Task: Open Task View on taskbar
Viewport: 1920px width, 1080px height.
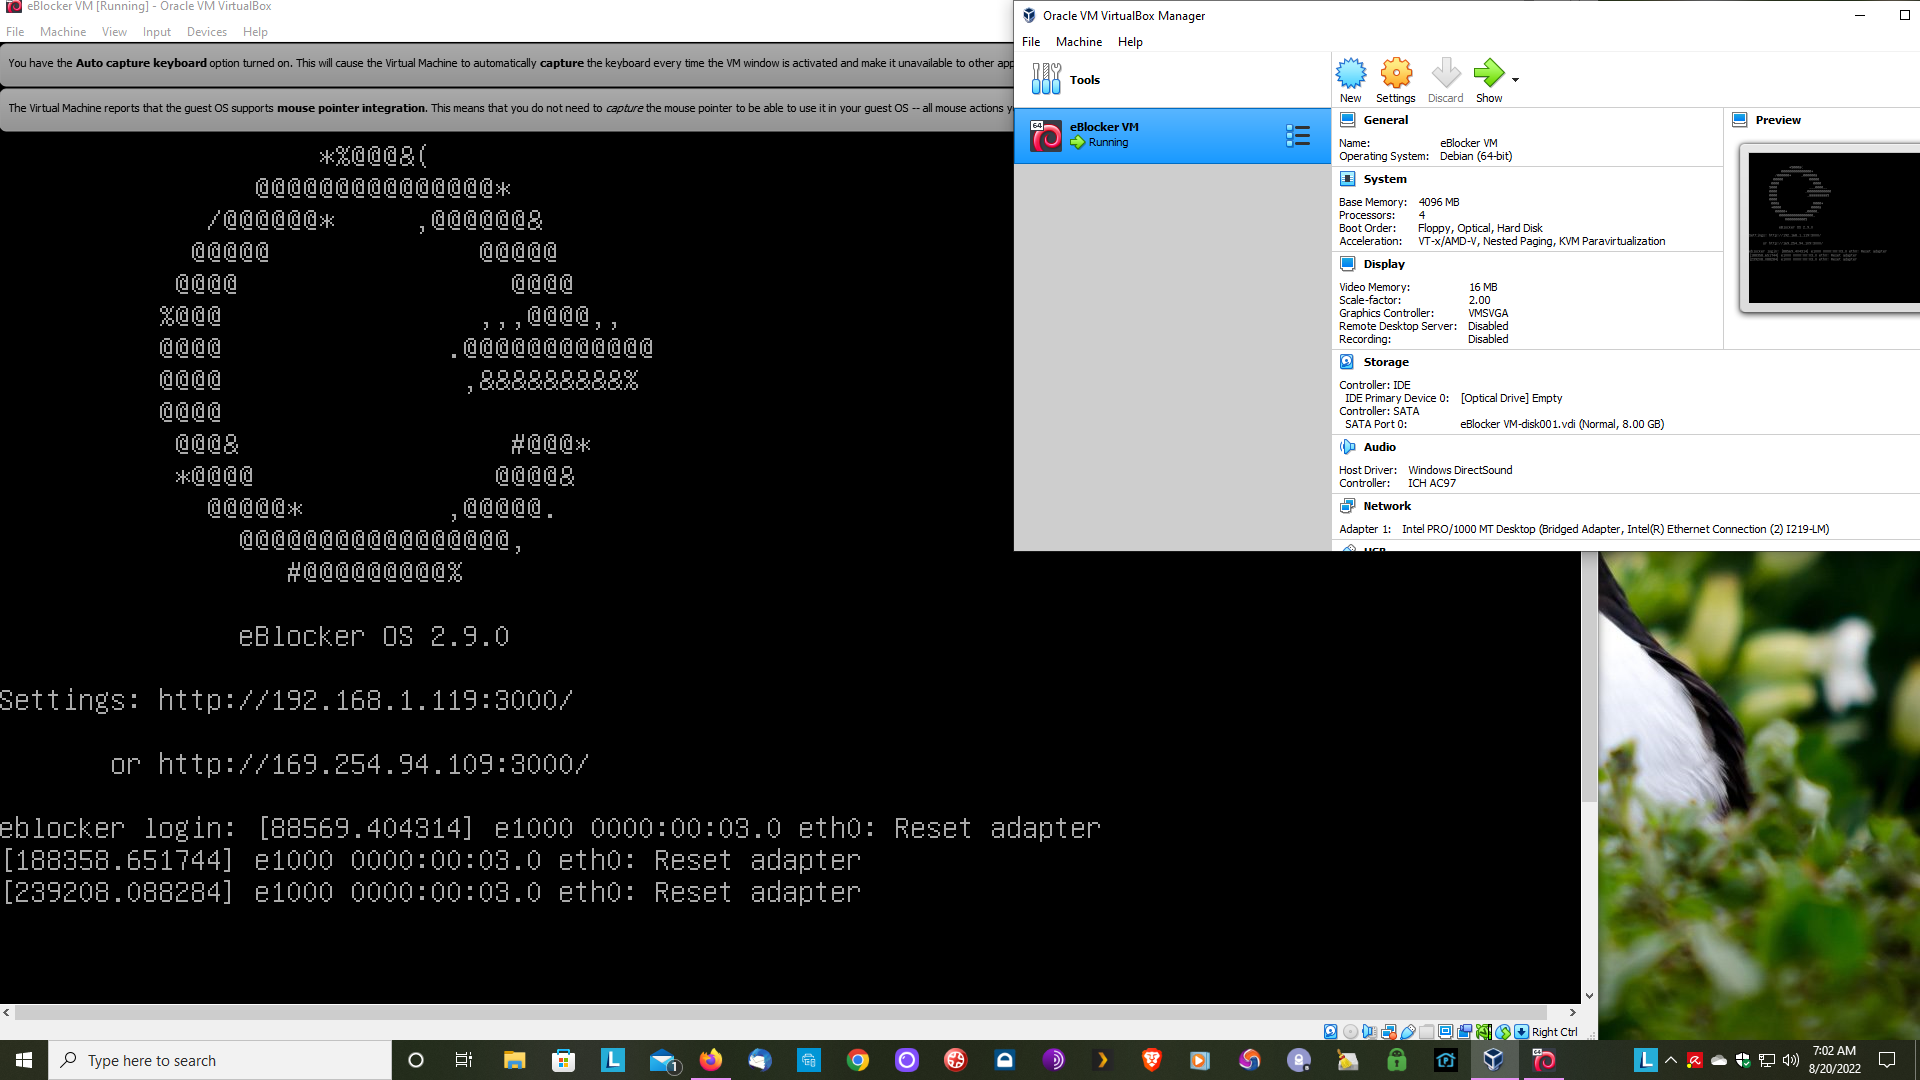Action: click(464, 1060)
